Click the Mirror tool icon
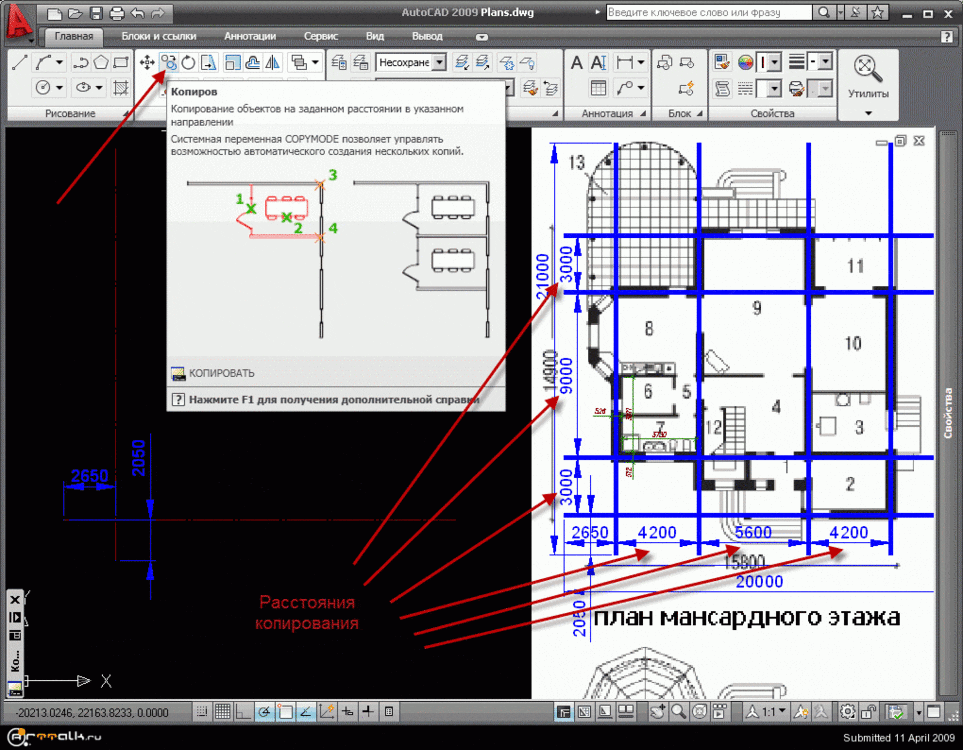This screenshot has height=750, width=963. pyautogui.click(x=273, y=62)
